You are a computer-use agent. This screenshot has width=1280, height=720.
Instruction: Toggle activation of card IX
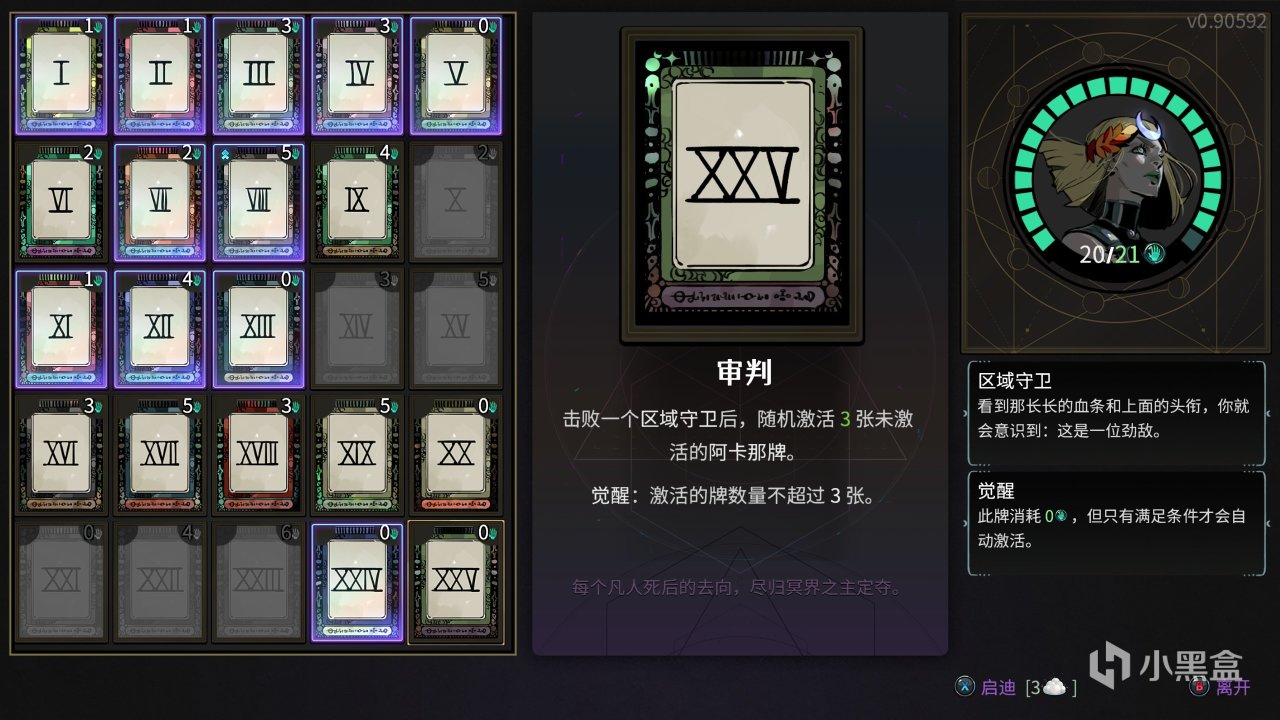(358, 202)
